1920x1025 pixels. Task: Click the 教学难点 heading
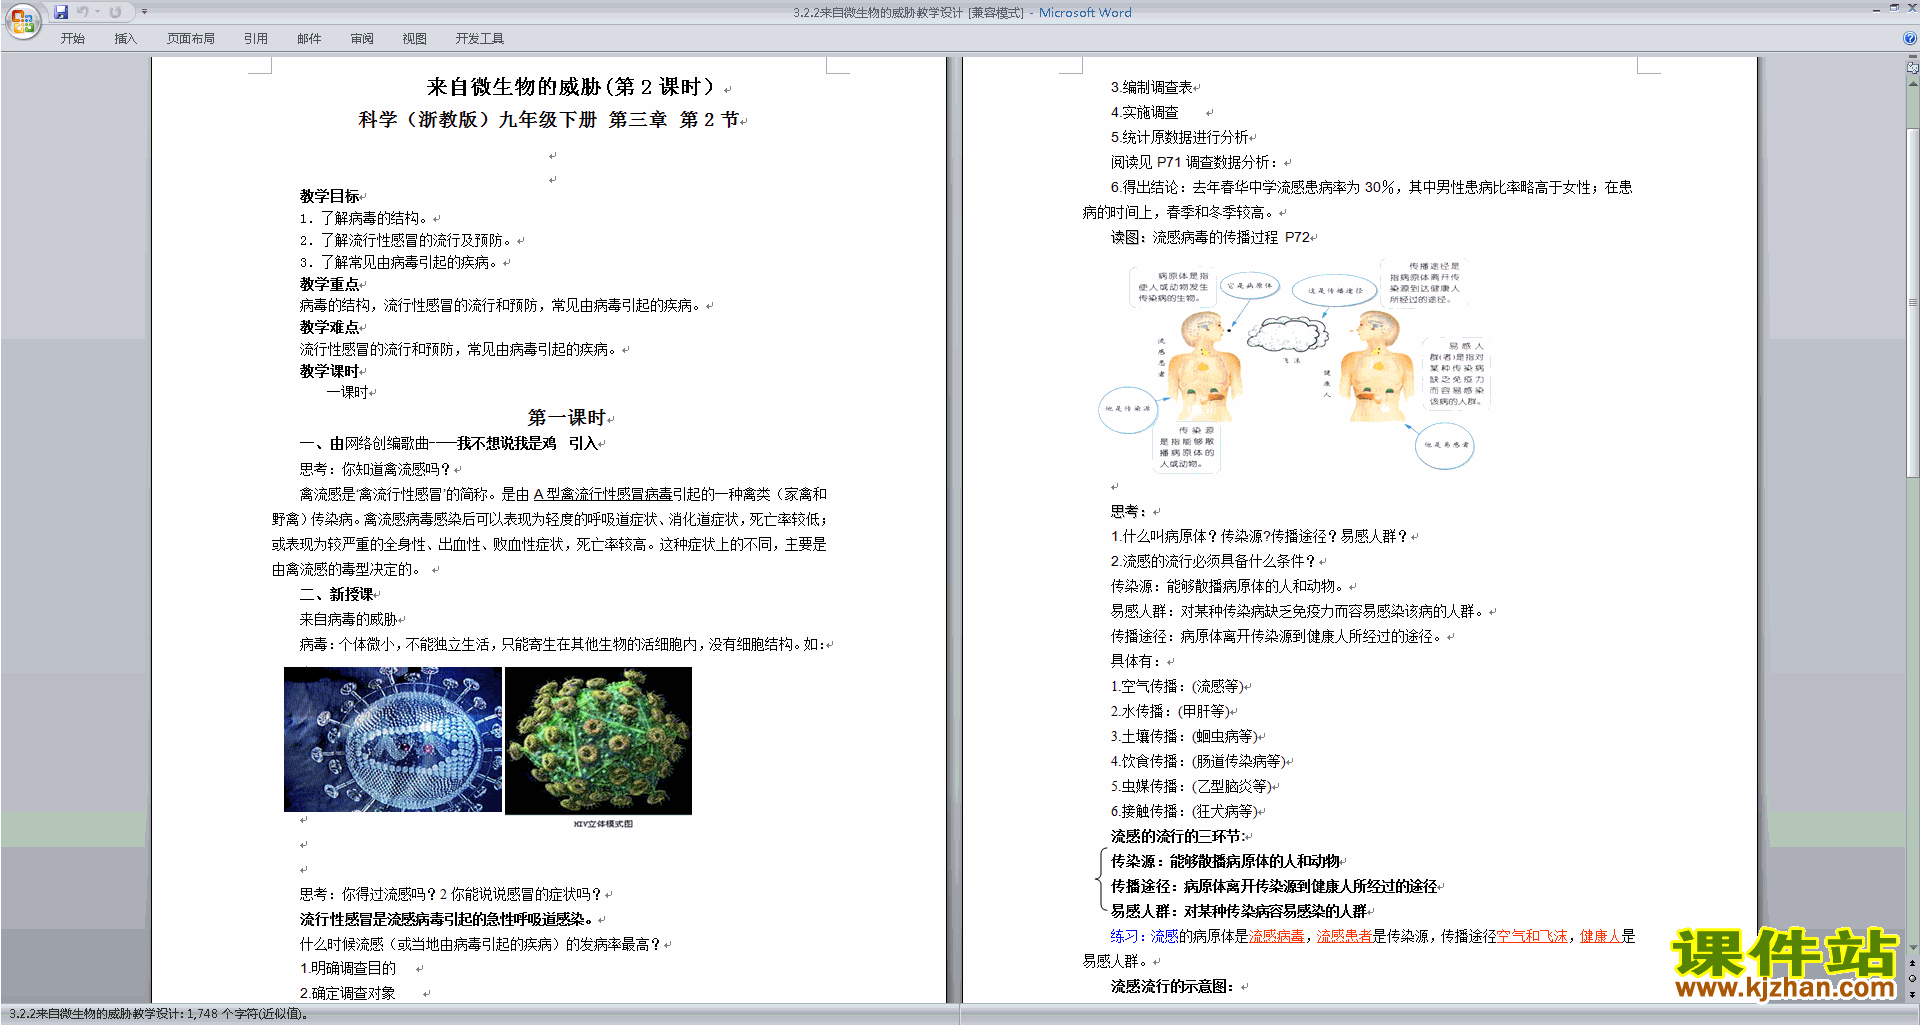coord(329,328)
